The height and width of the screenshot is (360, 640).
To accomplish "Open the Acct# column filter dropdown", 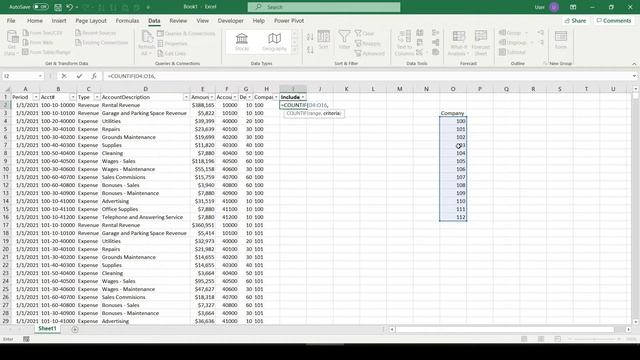I will click(x=73, y=97).
